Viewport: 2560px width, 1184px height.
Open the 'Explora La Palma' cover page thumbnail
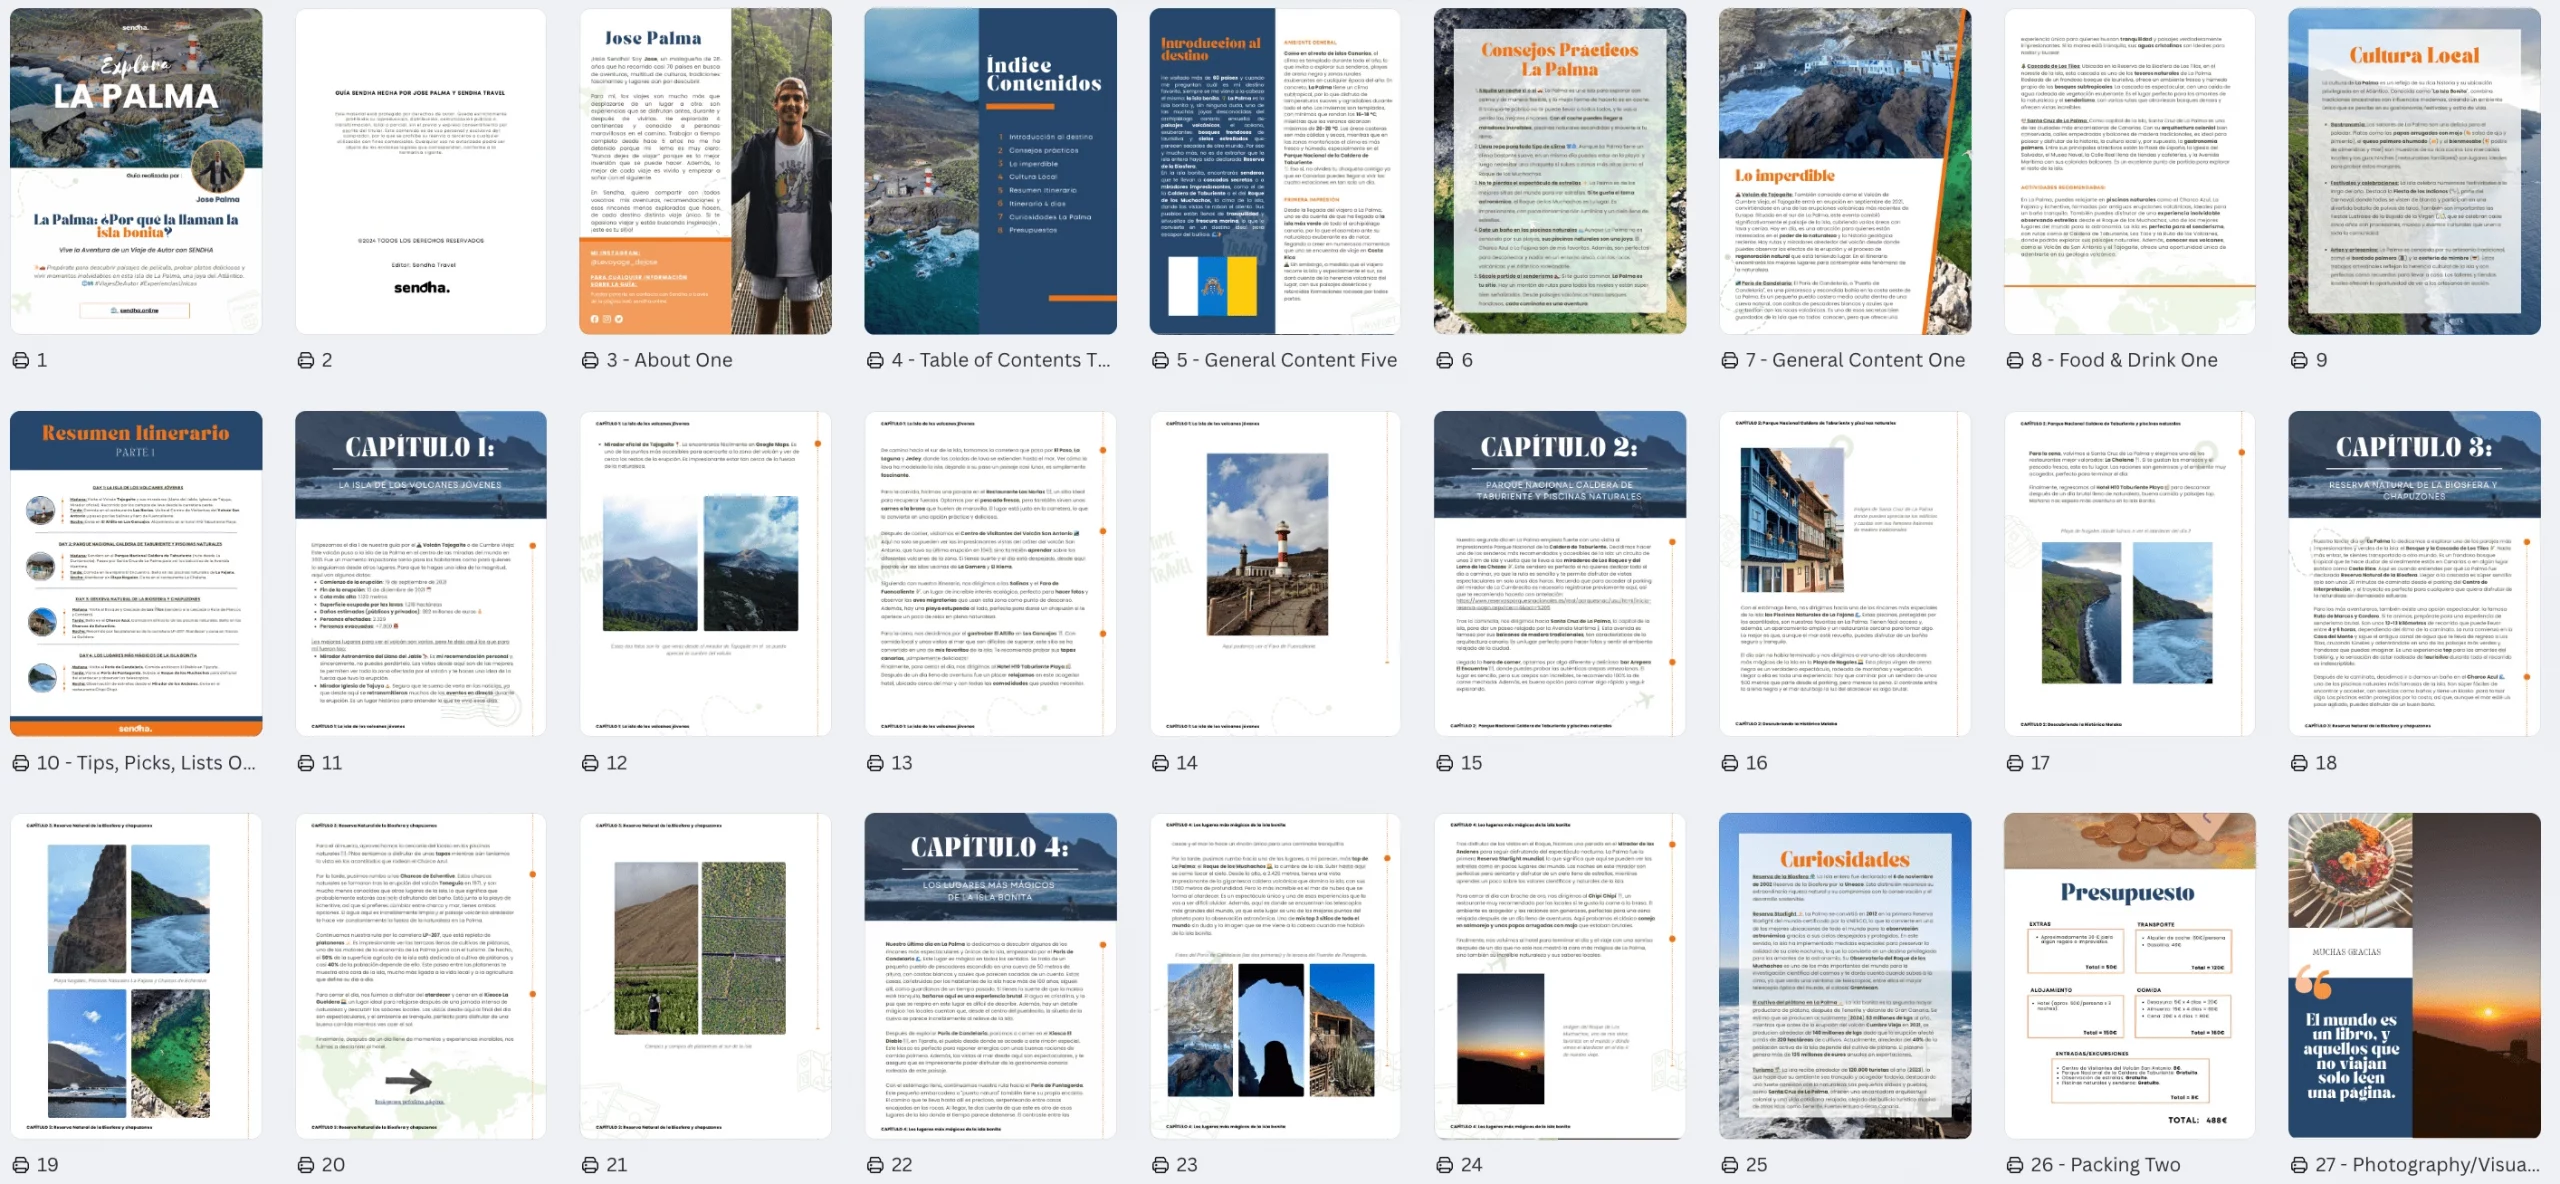136,171
